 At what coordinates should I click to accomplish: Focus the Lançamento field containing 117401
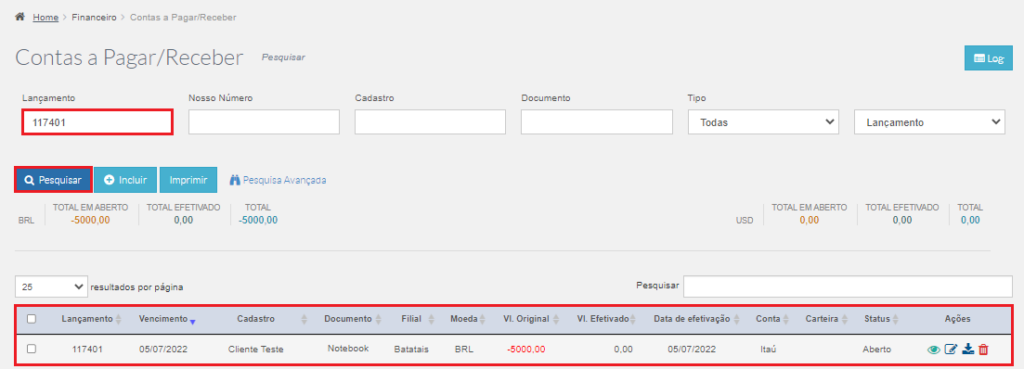click(x=97, y=122)
